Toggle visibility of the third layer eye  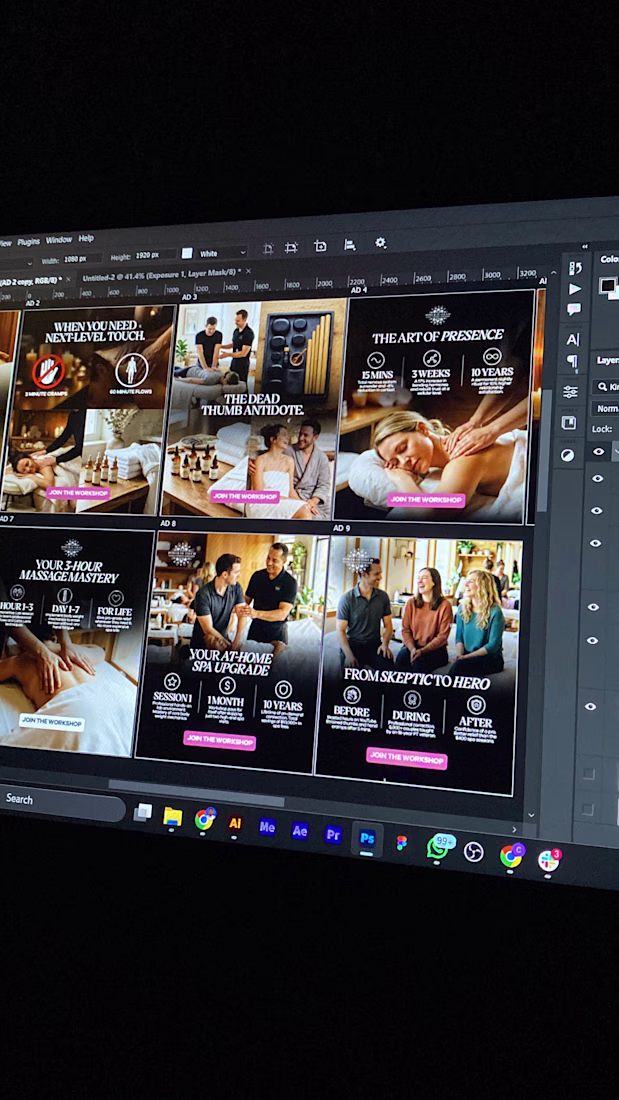tap(597, 511)
